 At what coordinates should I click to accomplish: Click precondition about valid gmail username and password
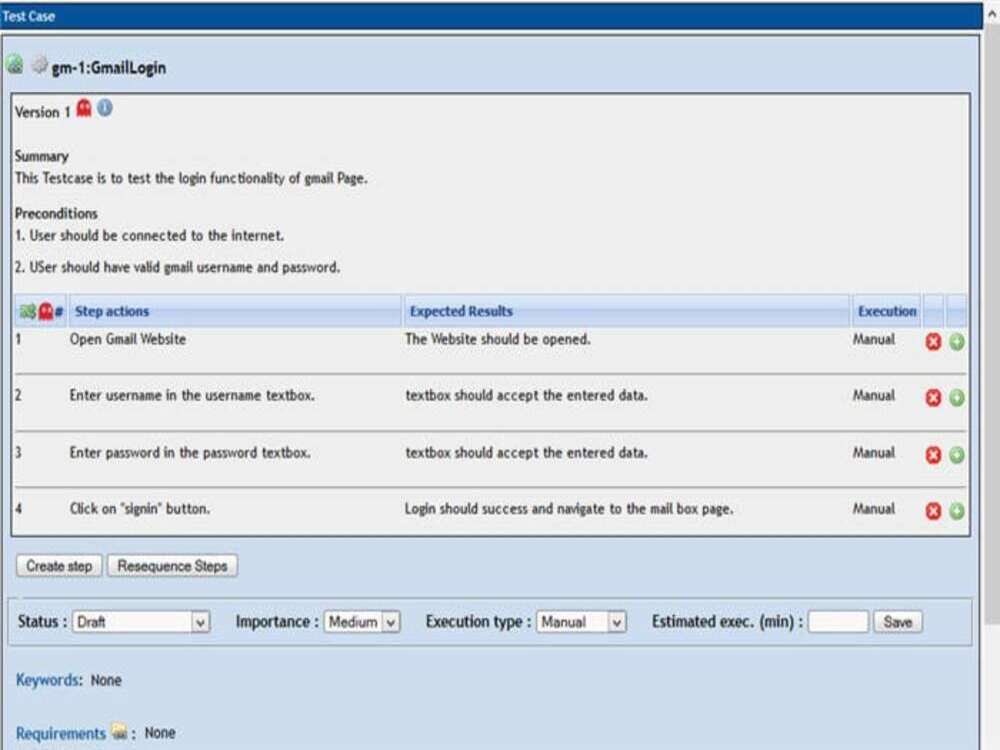click(177, 267)
